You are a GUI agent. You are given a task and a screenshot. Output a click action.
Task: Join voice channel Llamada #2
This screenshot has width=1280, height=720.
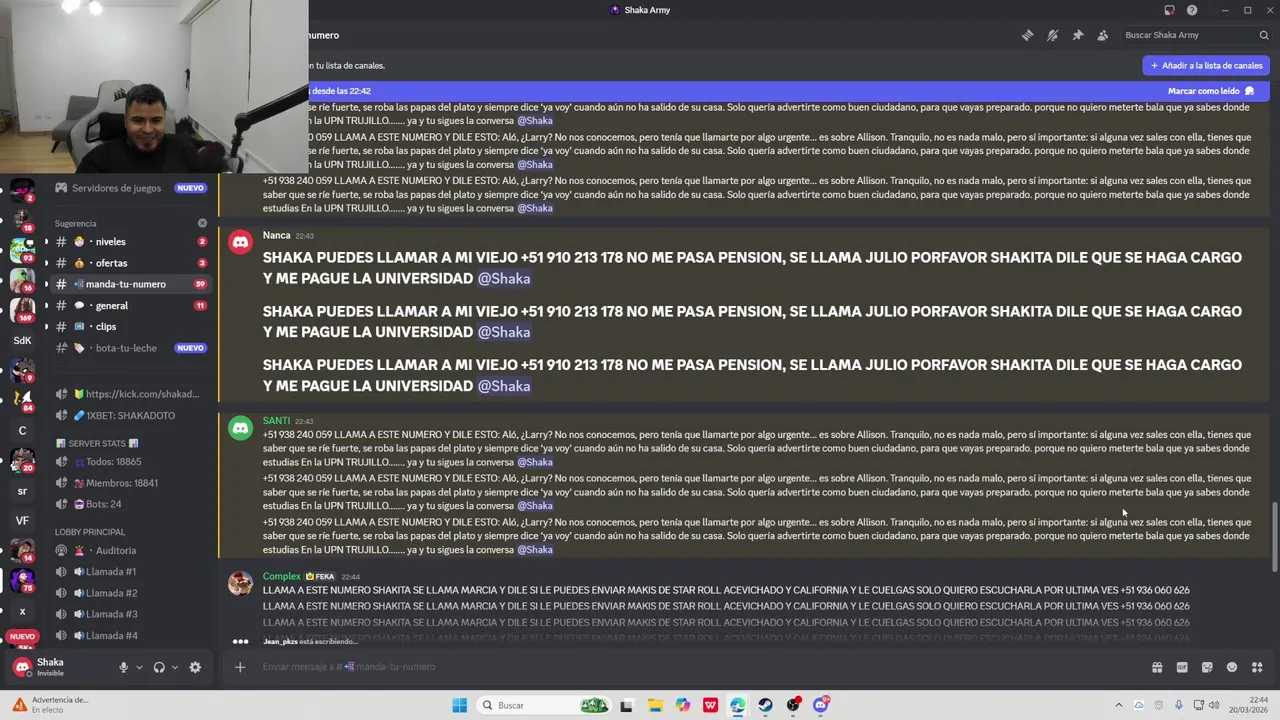coord(130,593)
